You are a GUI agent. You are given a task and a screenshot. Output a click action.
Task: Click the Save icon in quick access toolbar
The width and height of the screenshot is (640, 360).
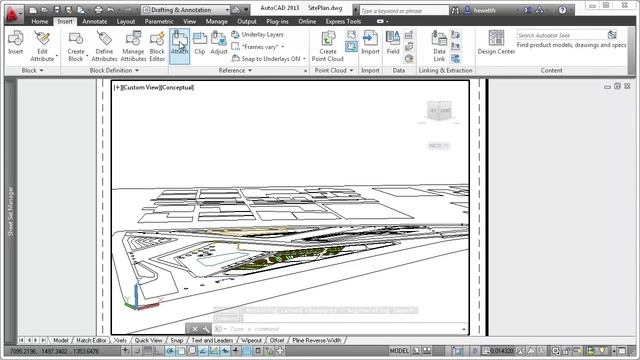tap(57, 10)
